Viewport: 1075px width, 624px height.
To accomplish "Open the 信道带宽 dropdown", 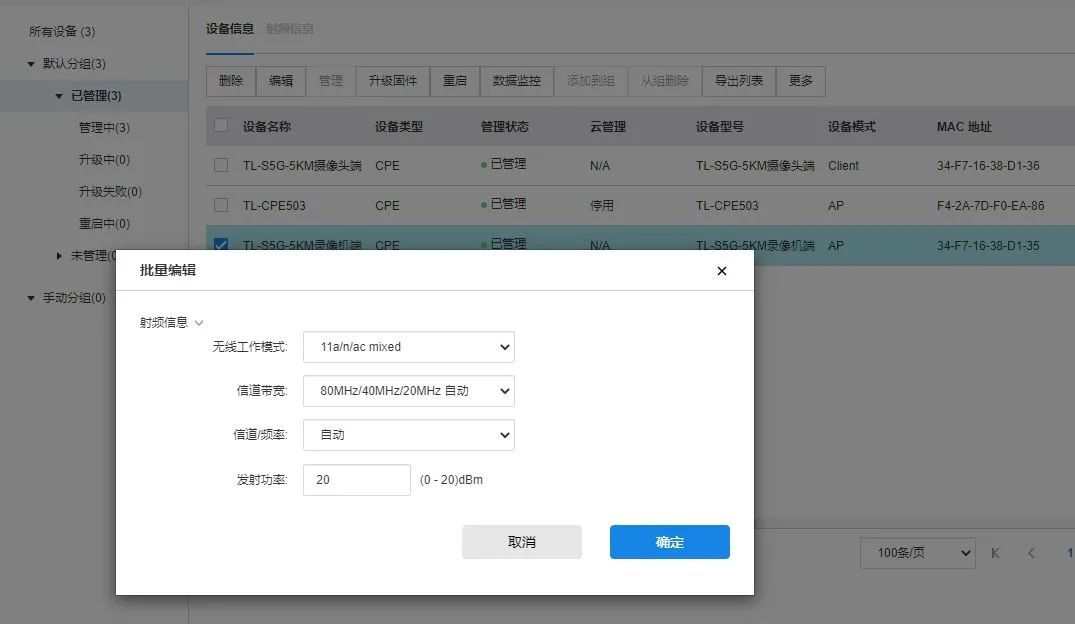I will point(408,391).
